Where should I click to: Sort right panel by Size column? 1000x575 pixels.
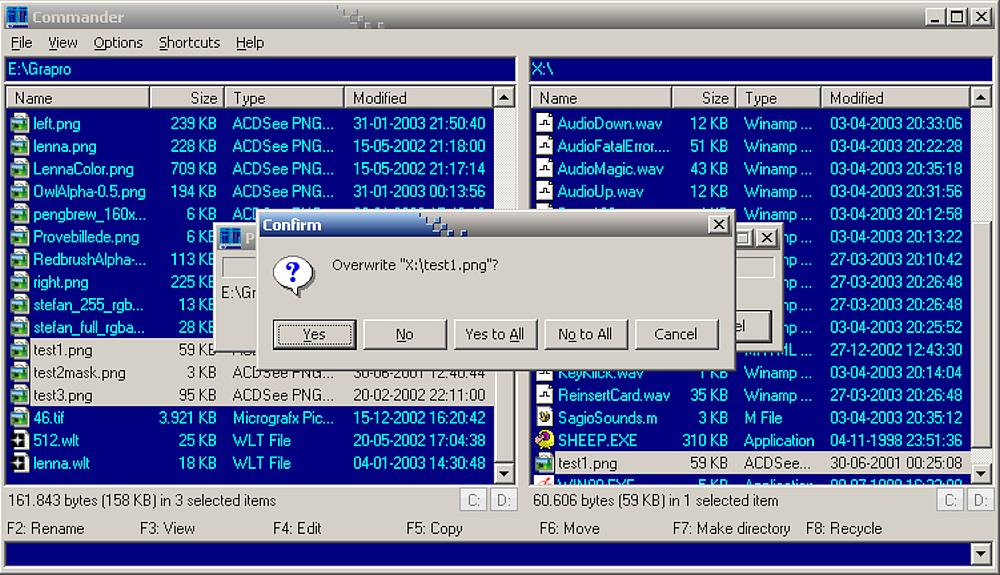704,98
